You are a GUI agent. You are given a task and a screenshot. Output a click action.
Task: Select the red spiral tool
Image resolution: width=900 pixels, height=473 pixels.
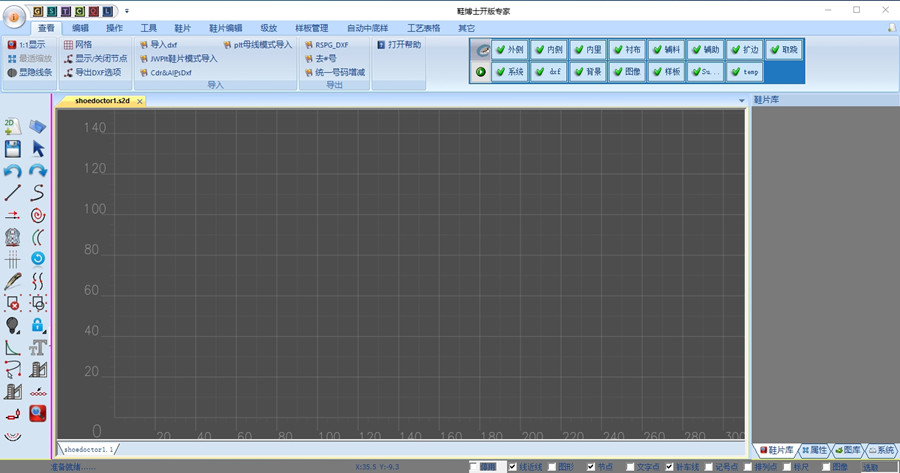point(38,215)
